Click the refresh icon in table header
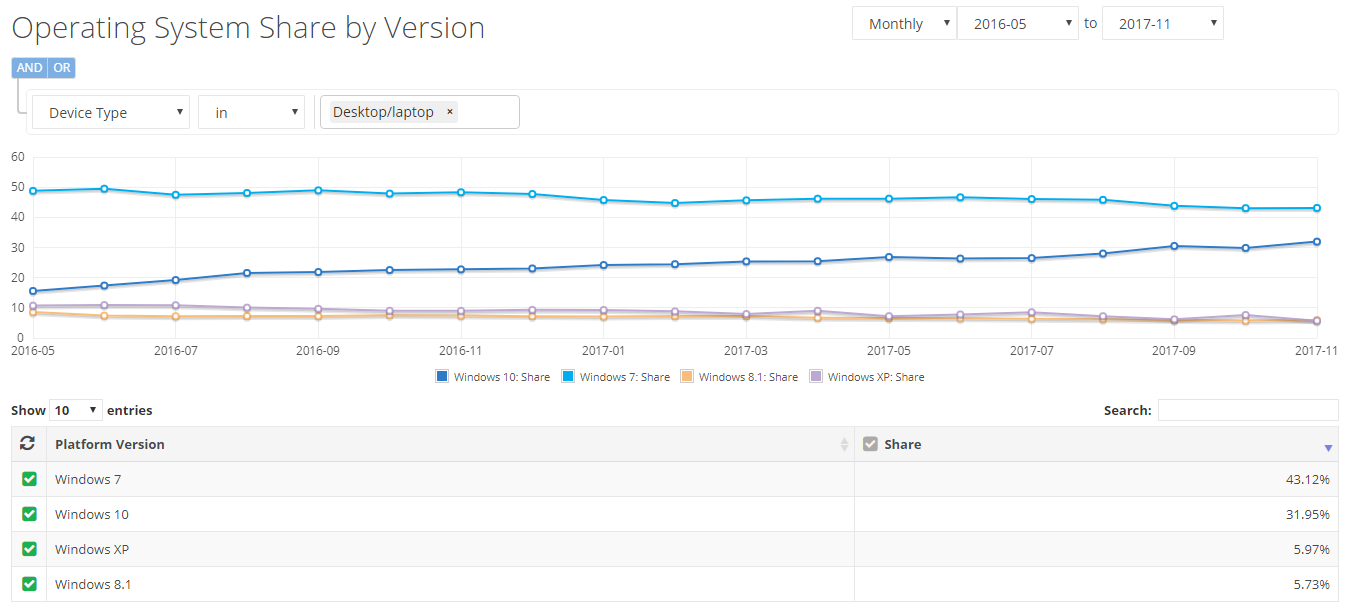 [x=28, y=444]
